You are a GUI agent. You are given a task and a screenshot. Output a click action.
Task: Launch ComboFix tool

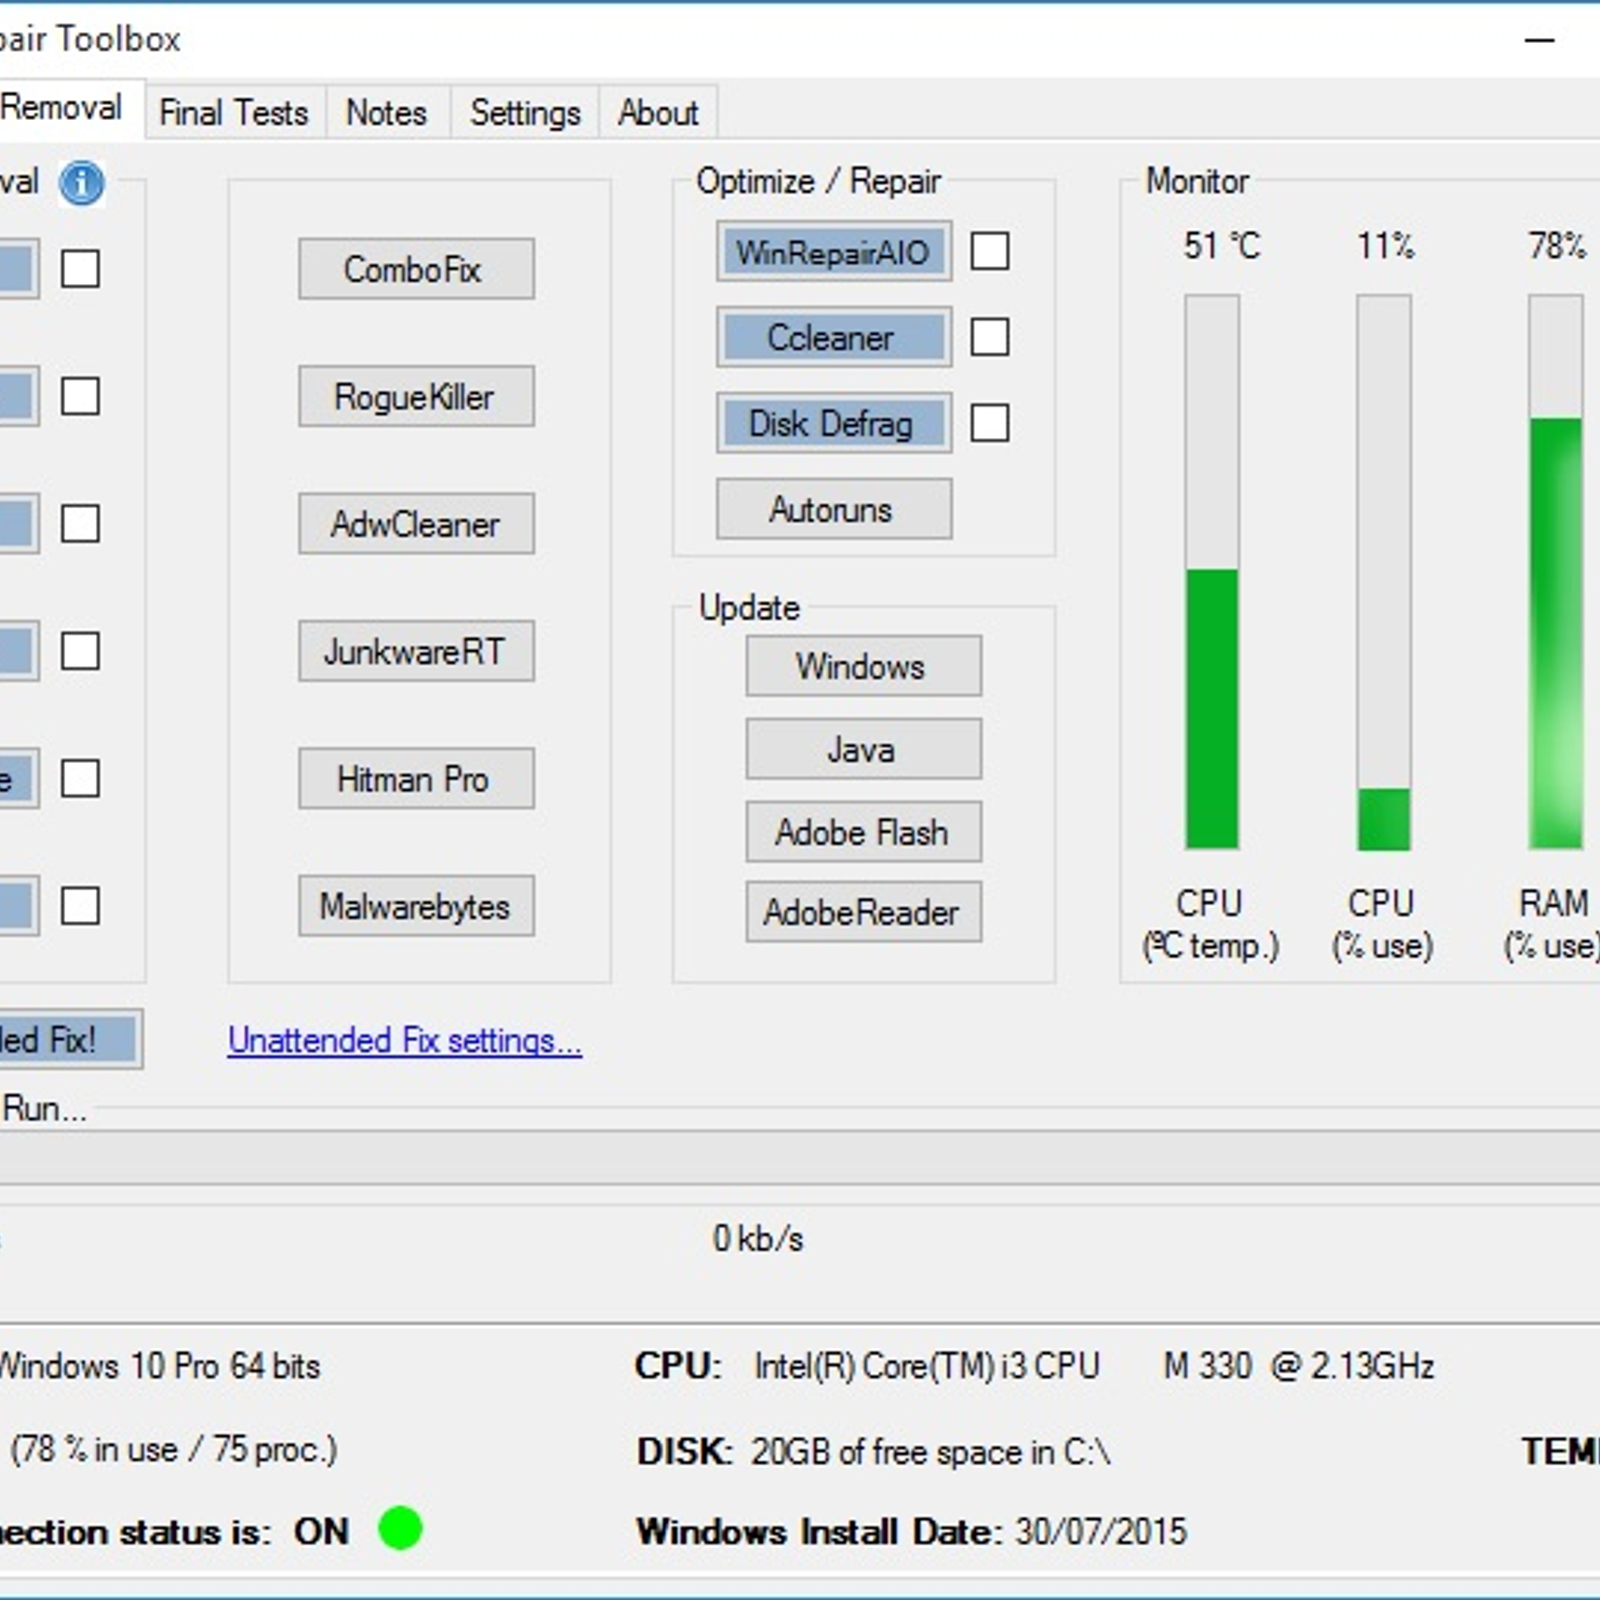point(416,269)
